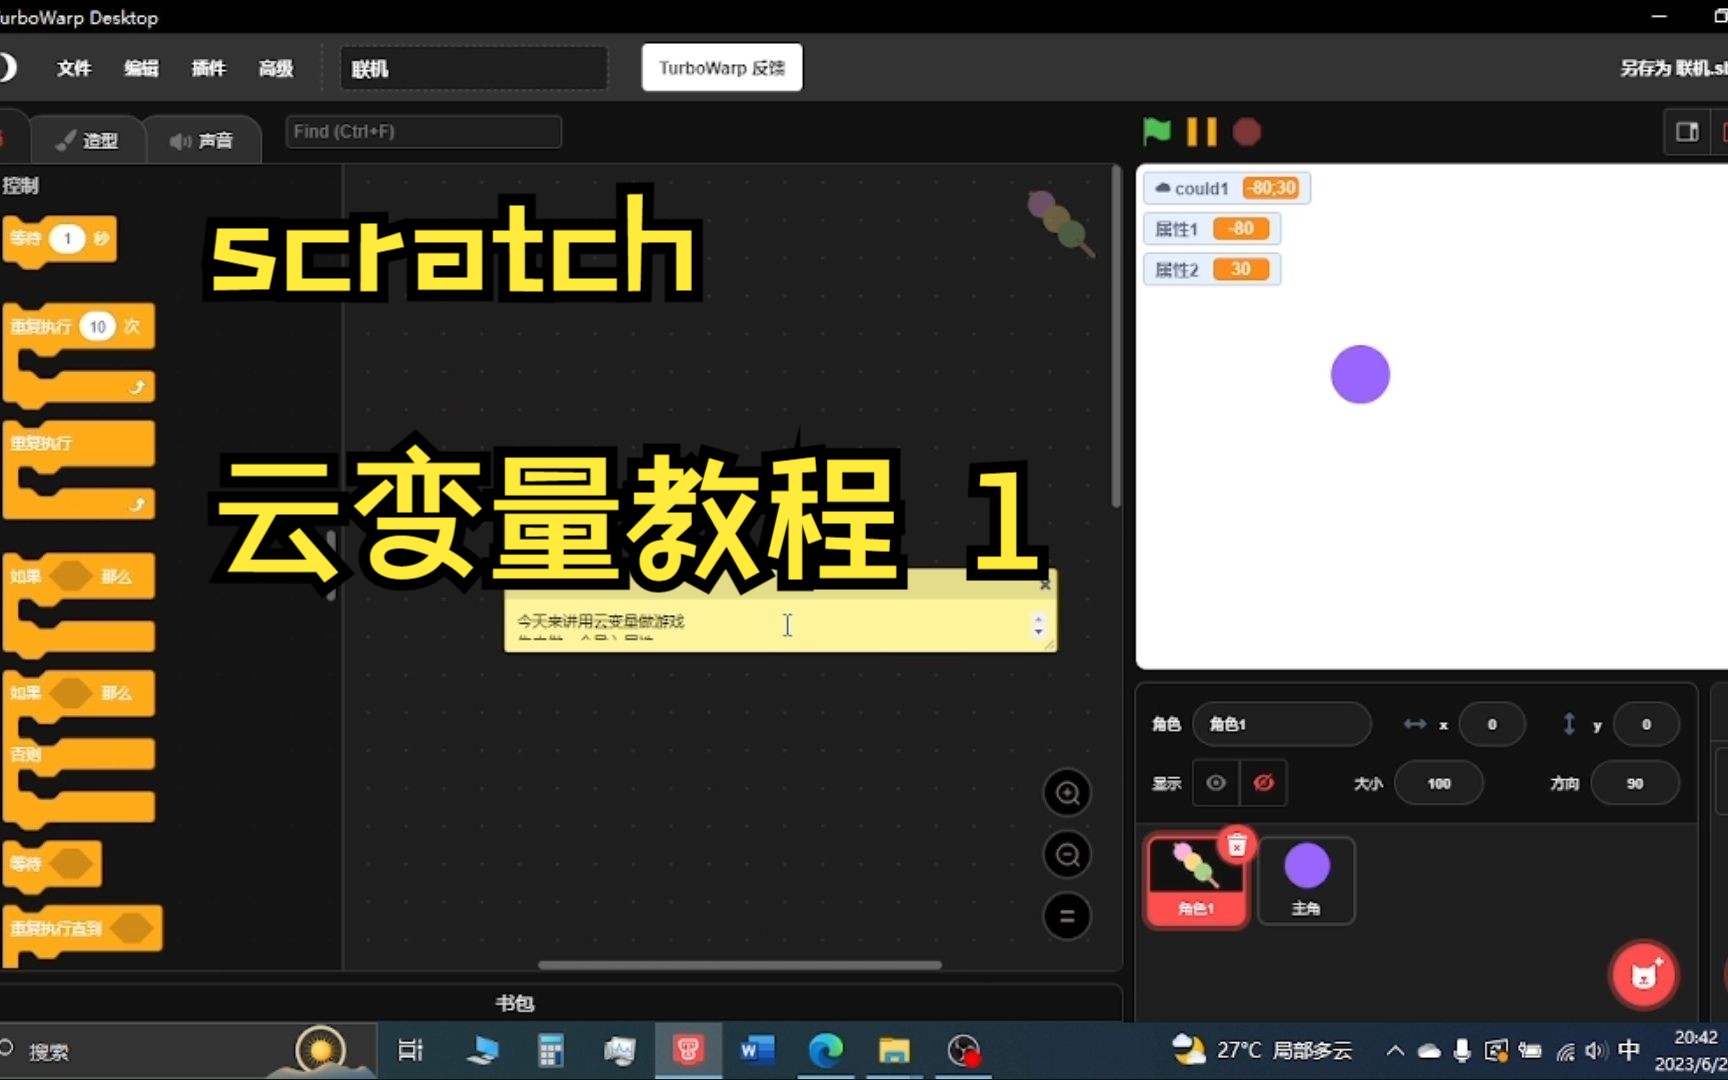Open Task View on the taskbar
The image size is (1728, 1080).
pos(410,1051)
